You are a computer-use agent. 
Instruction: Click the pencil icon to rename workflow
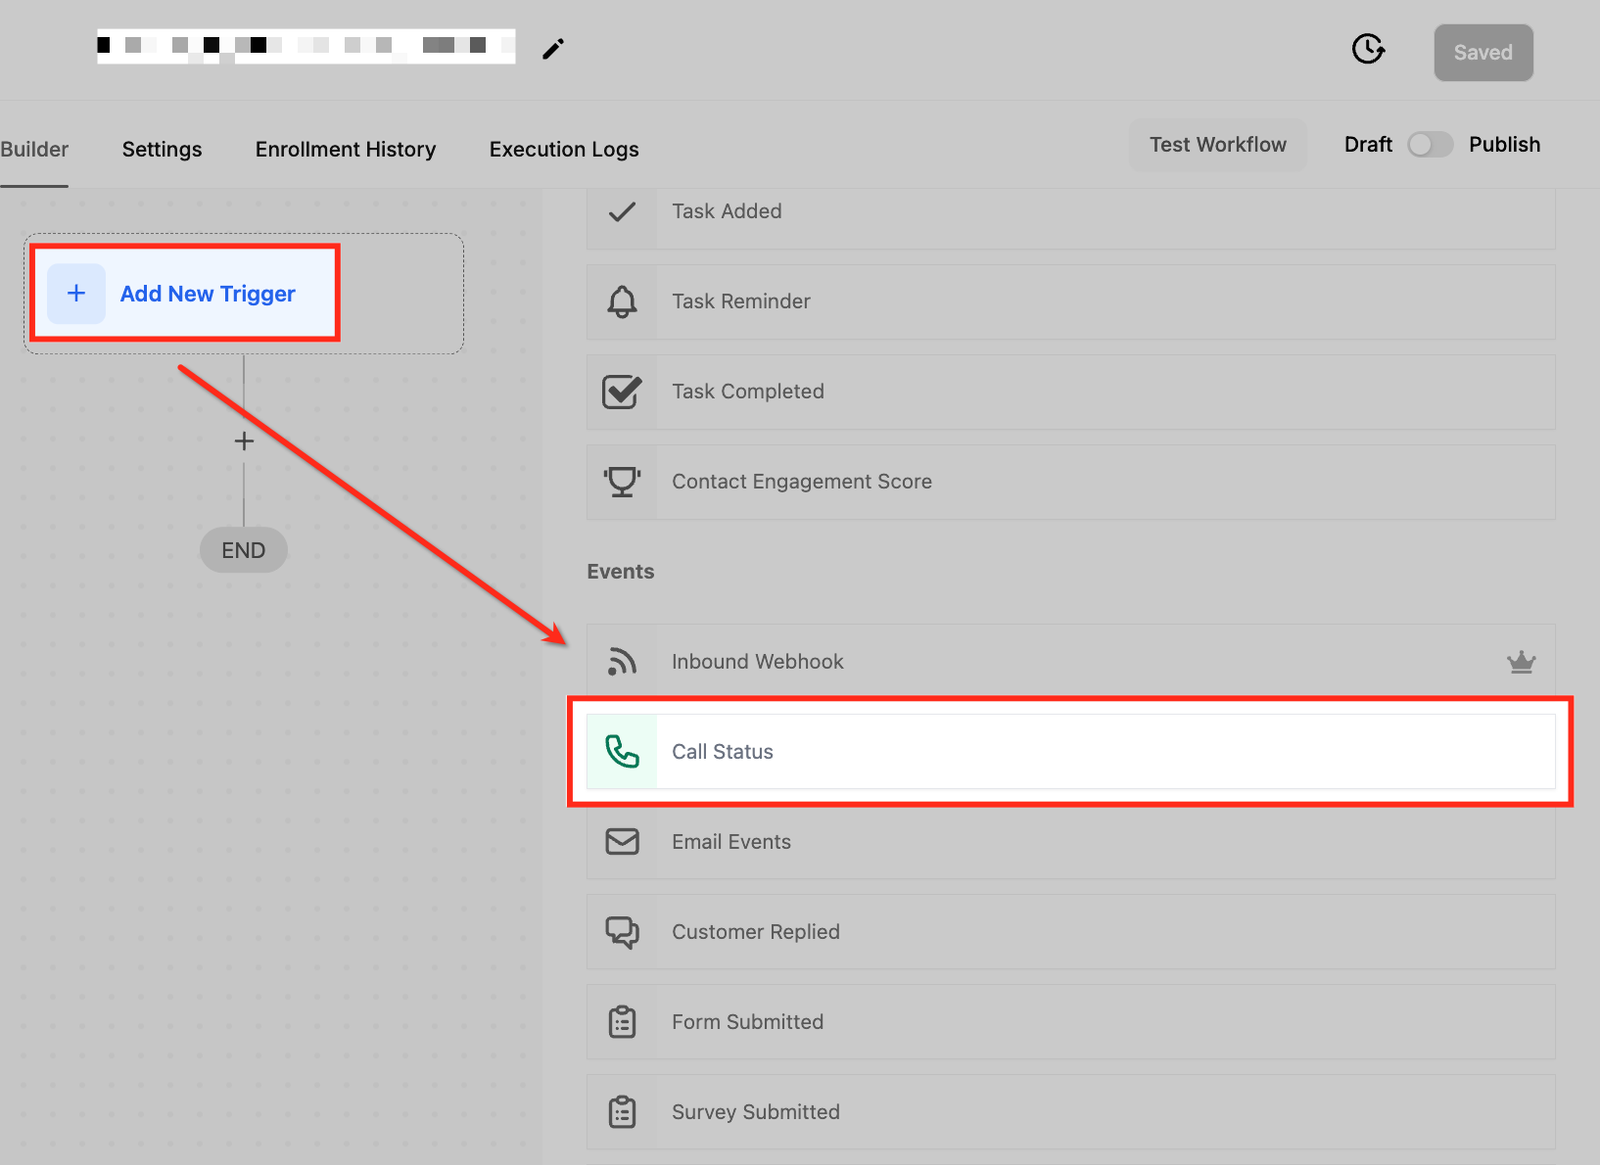coord(553,49)
